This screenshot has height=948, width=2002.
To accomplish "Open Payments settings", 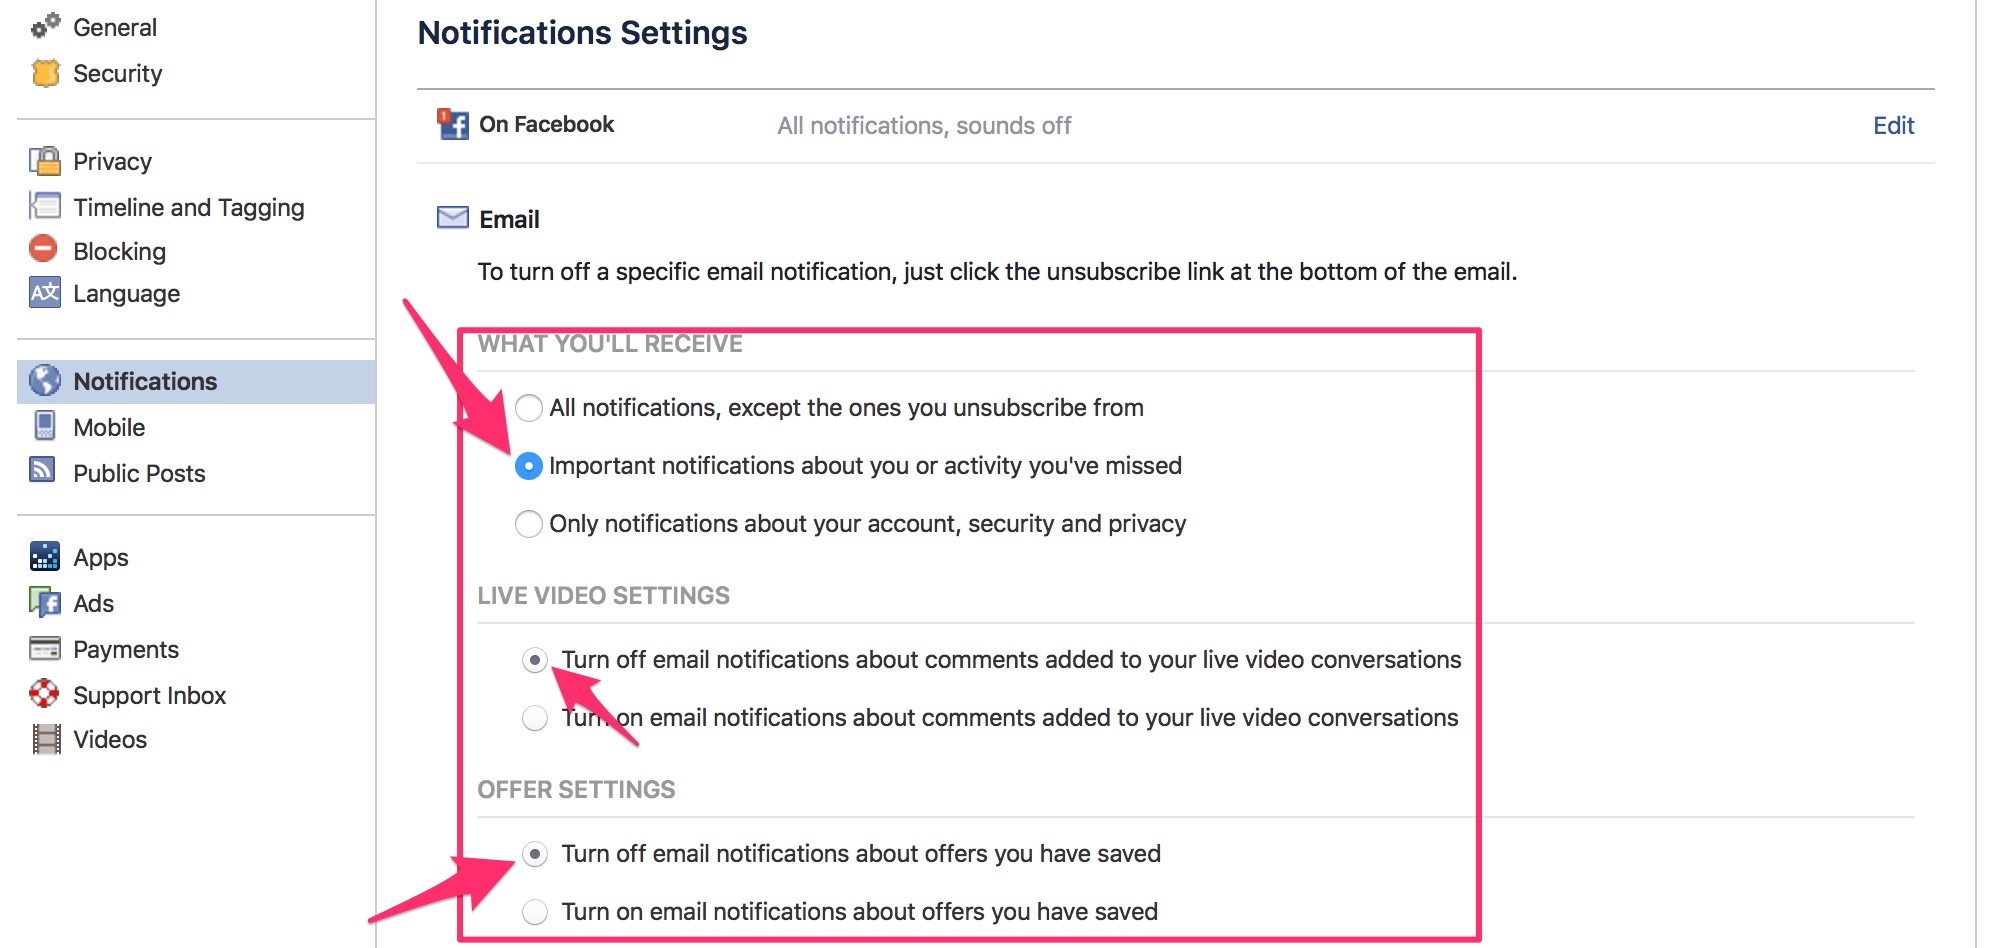I will click(126, 649).
